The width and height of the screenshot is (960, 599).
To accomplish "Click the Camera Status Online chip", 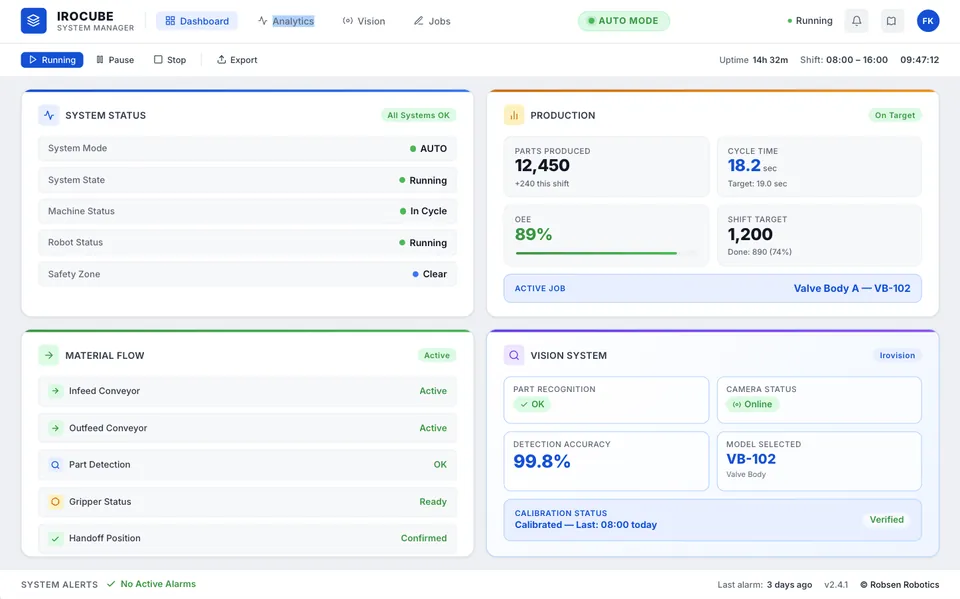I will coord(752,404).
